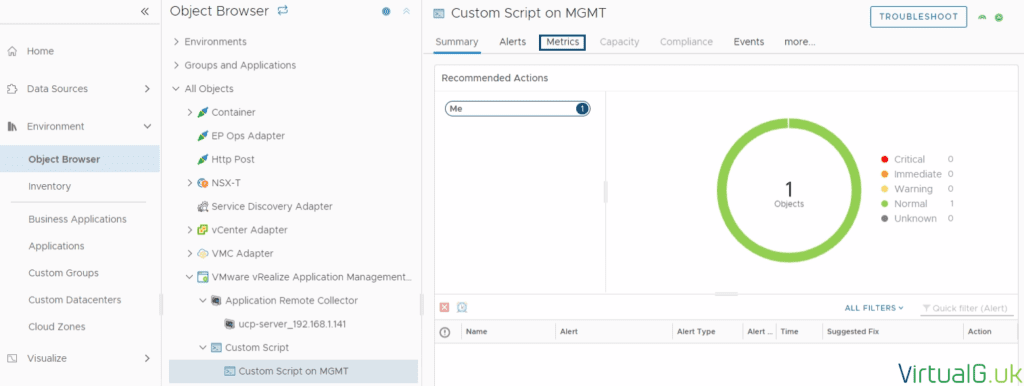Viewport: 1024px width, 386px height.
Task: Click the Quick filter (Alert) input
Action: (x=968, y=308)
